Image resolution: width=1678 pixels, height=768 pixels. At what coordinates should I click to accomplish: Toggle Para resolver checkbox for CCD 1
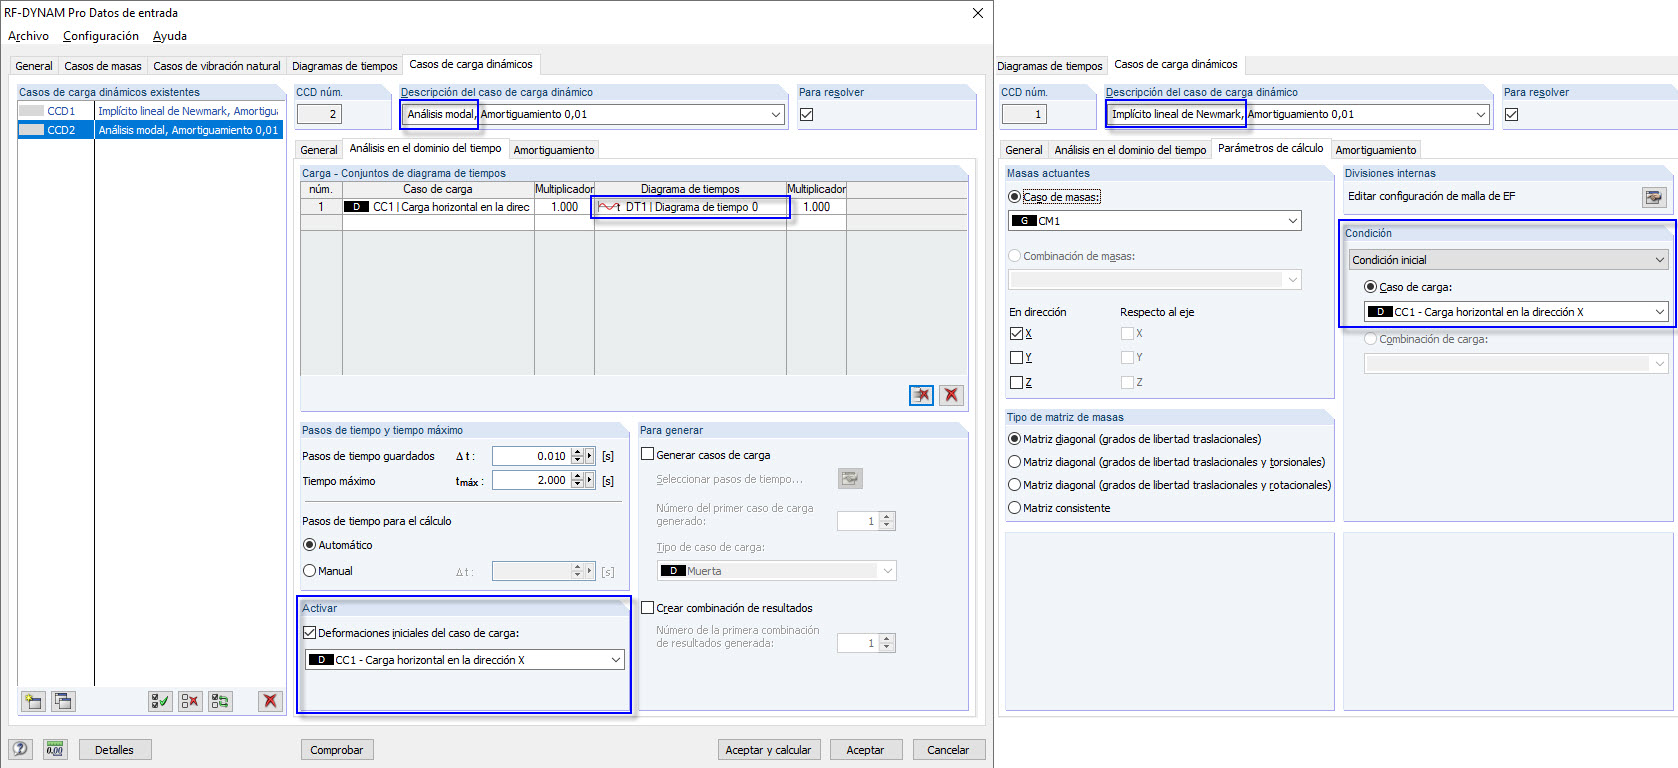click(1512, 114)
